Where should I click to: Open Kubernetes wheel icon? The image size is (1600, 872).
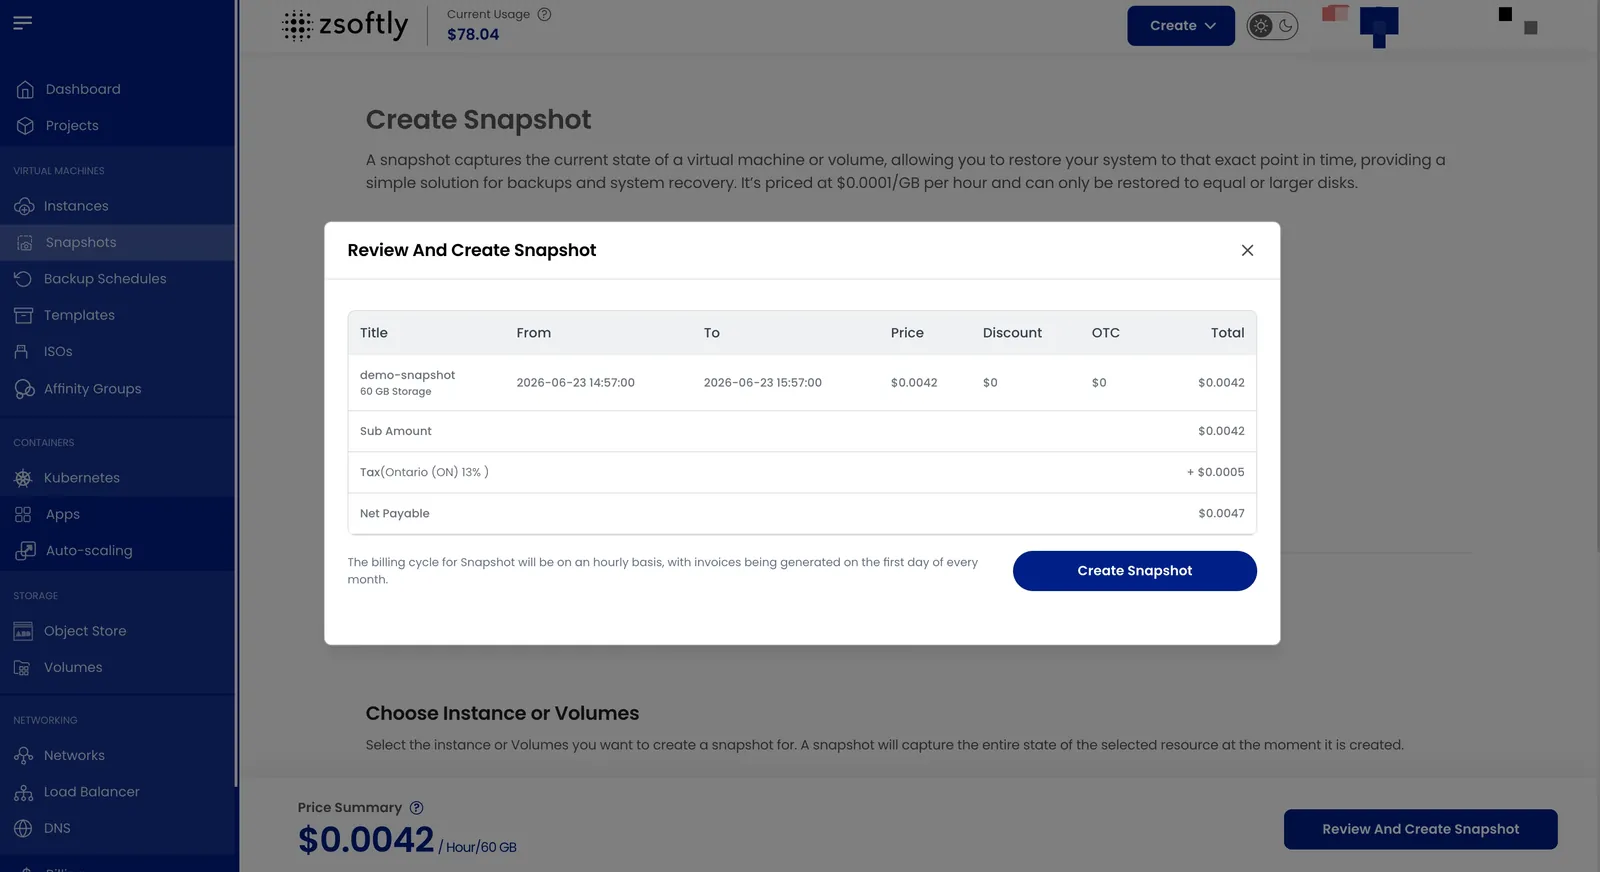pyautogui.click(x=23, y=478)
